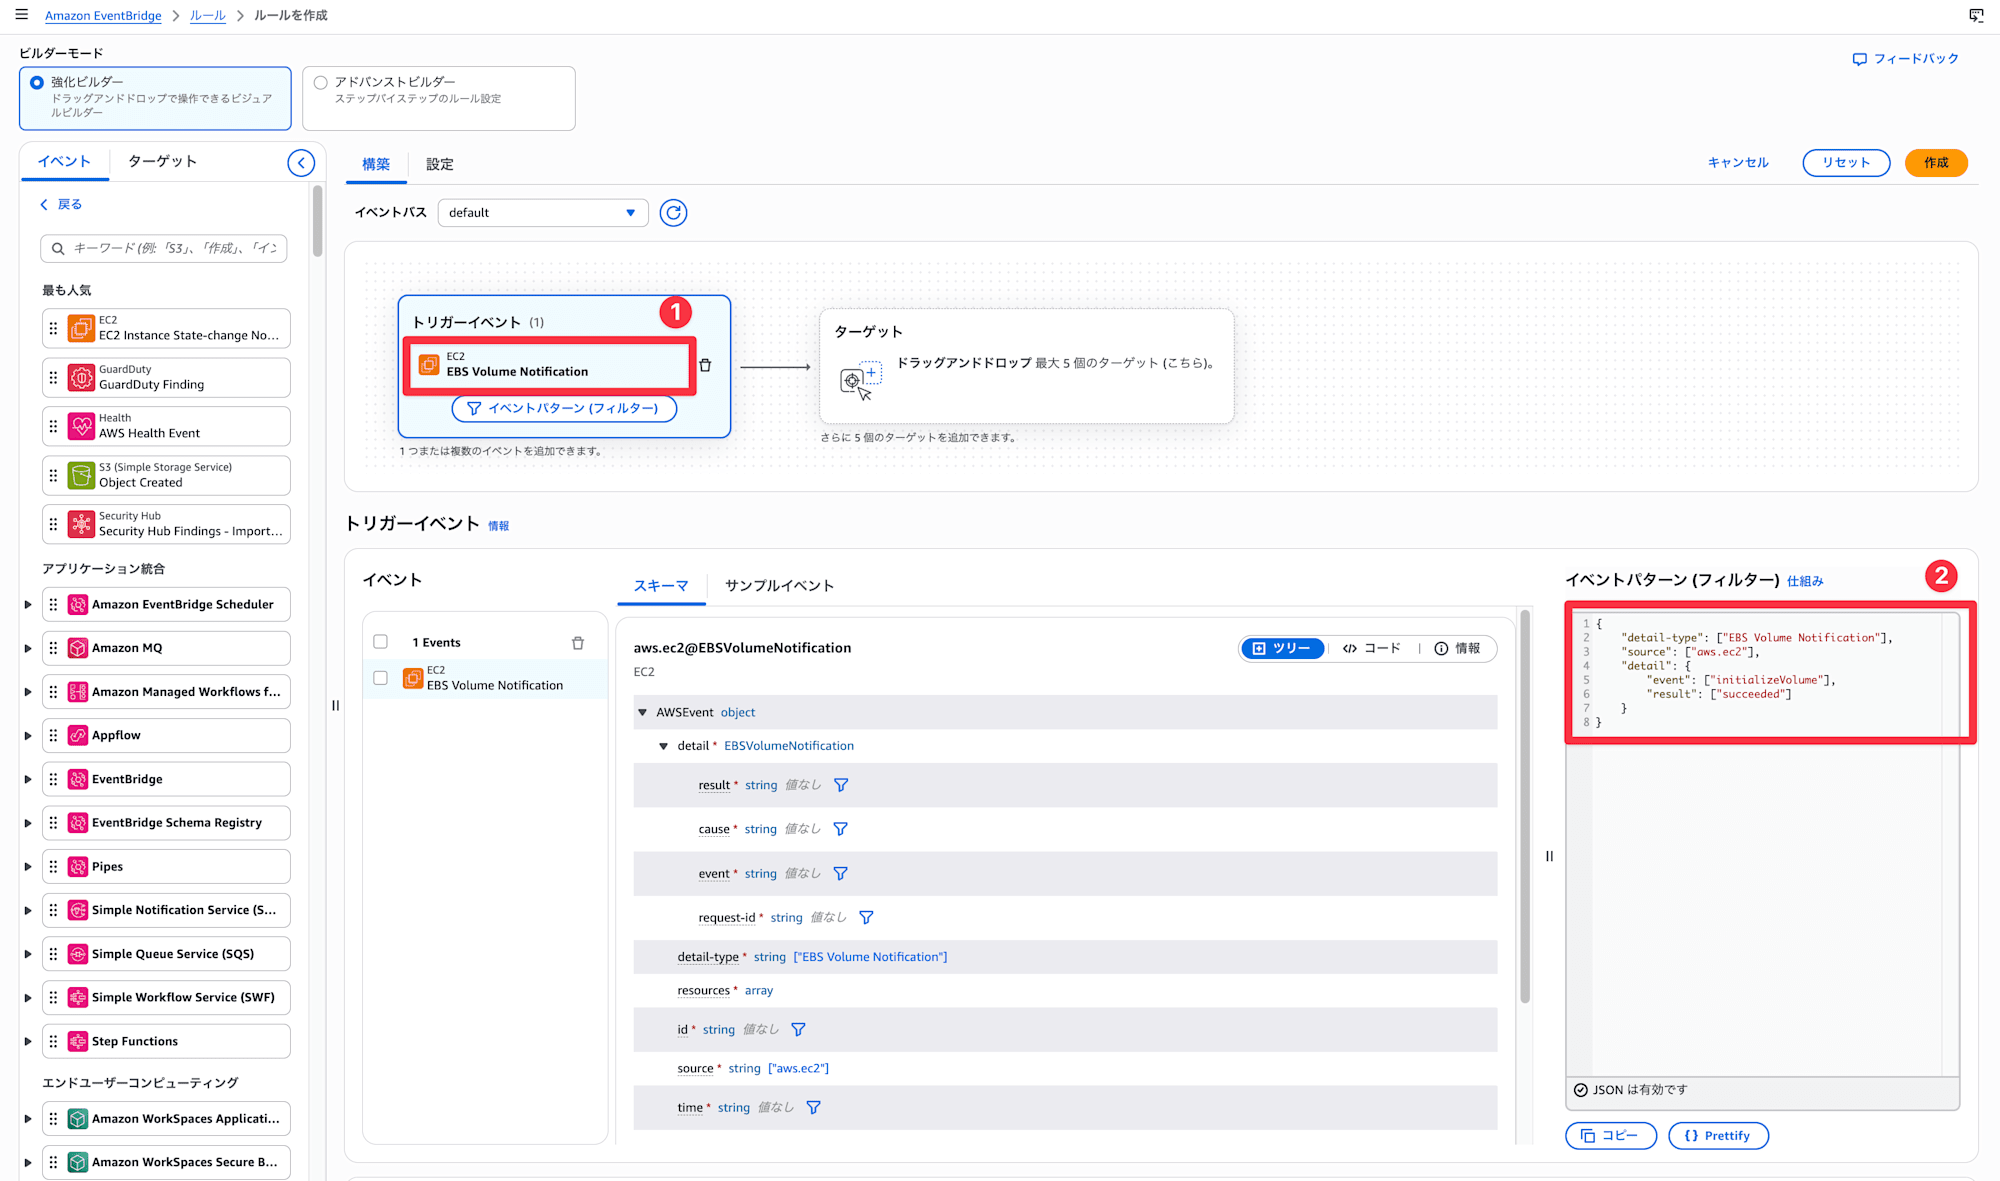Open the イベントバス default dropdown

(x=543, y=213)
